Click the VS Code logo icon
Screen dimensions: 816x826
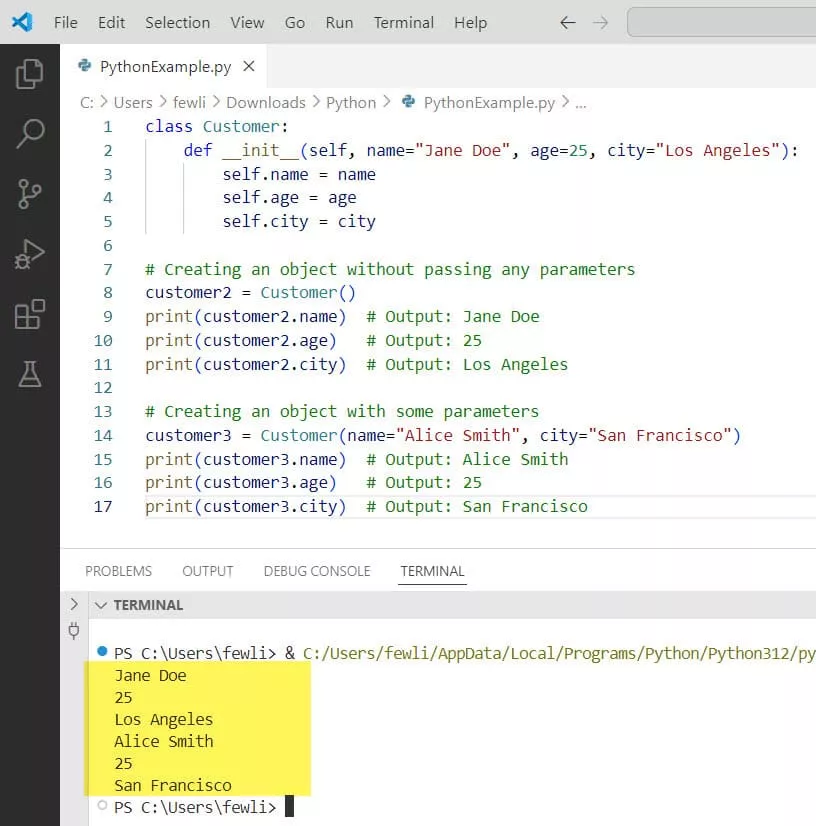22,22
